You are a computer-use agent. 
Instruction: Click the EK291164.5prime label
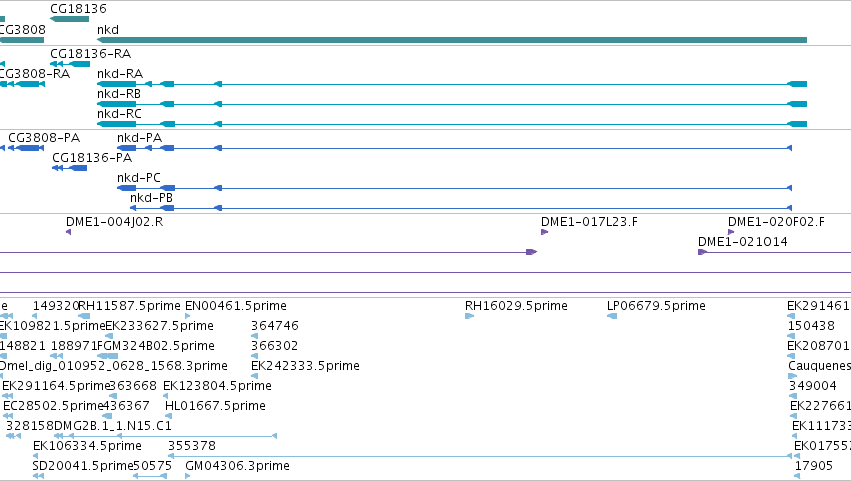56,387
